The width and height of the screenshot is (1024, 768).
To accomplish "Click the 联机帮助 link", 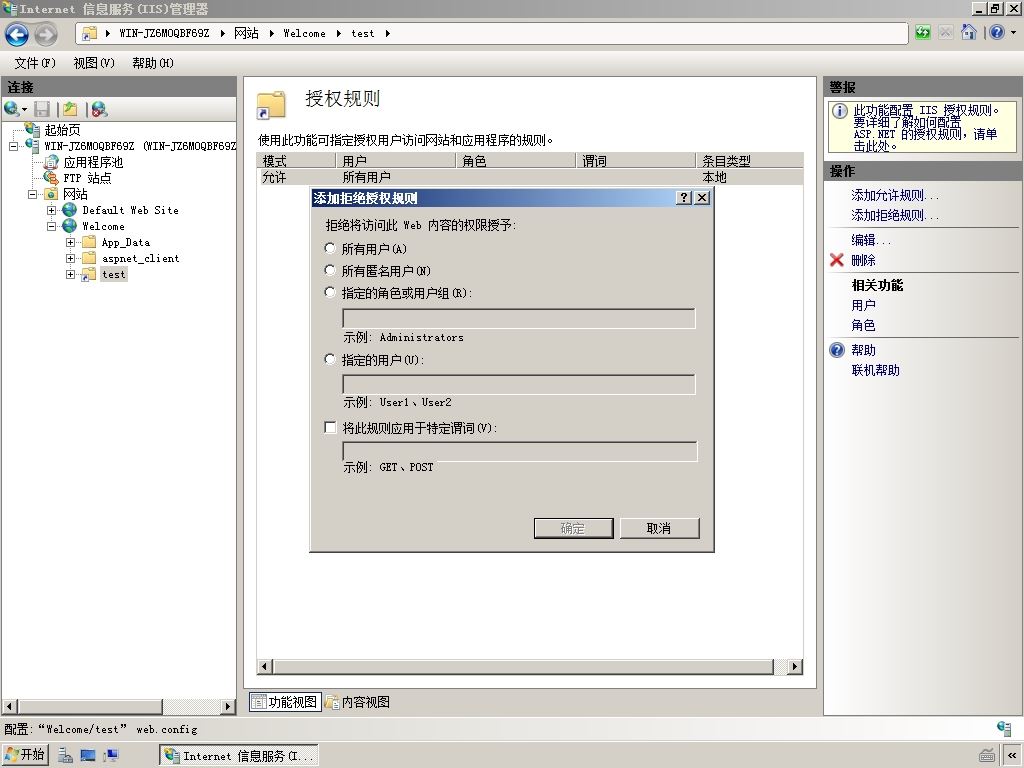I will [875, 370].
